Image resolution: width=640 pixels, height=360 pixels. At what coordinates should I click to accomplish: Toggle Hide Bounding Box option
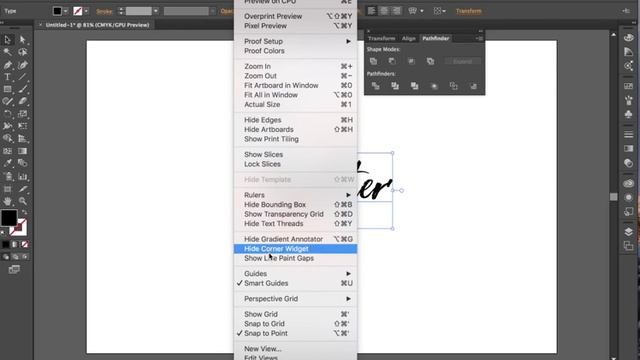pyautogui.click(x=296, y=204)
